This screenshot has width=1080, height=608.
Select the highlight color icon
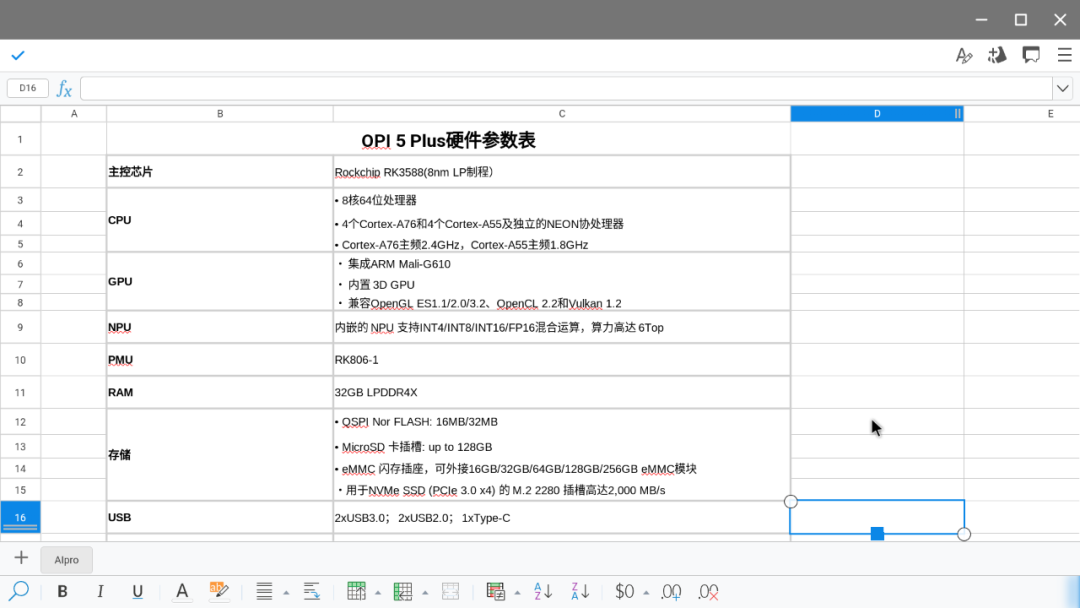point(219,591)
